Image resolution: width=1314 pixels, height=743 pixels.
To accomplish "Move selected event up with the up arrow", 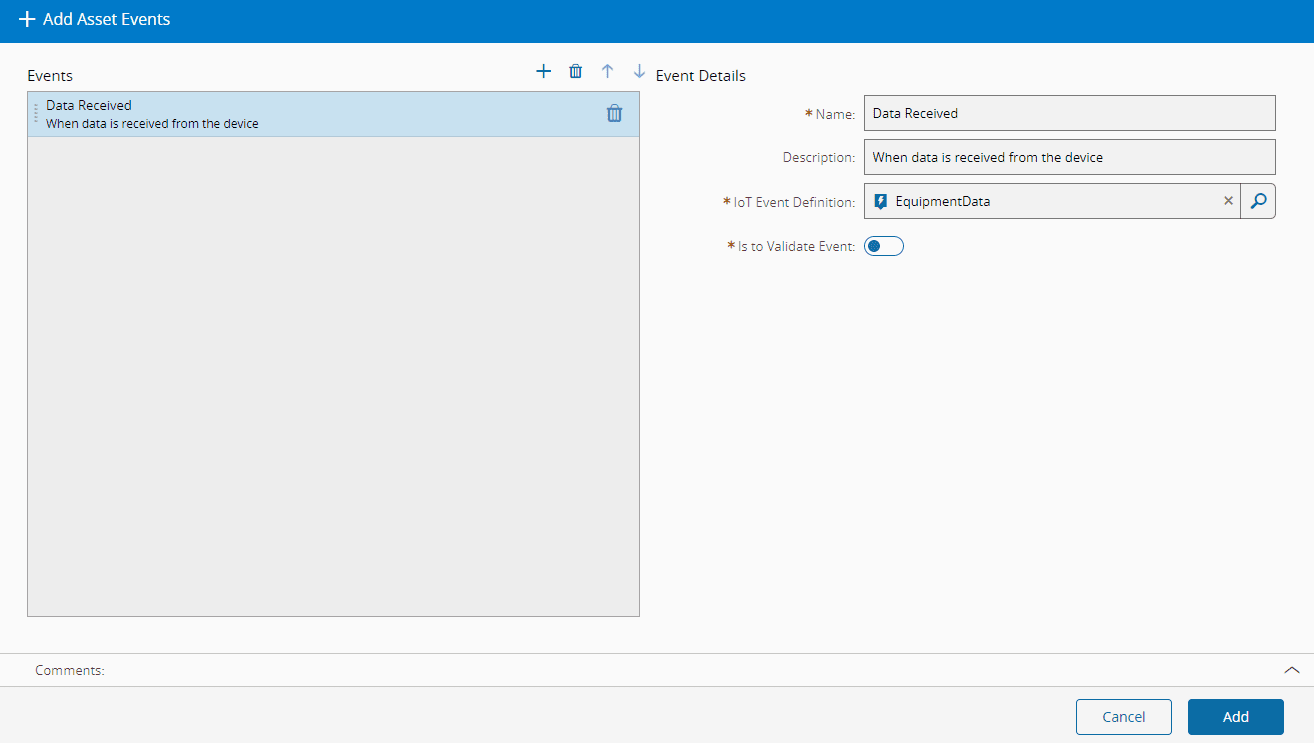I will click(x=607, y=71).
